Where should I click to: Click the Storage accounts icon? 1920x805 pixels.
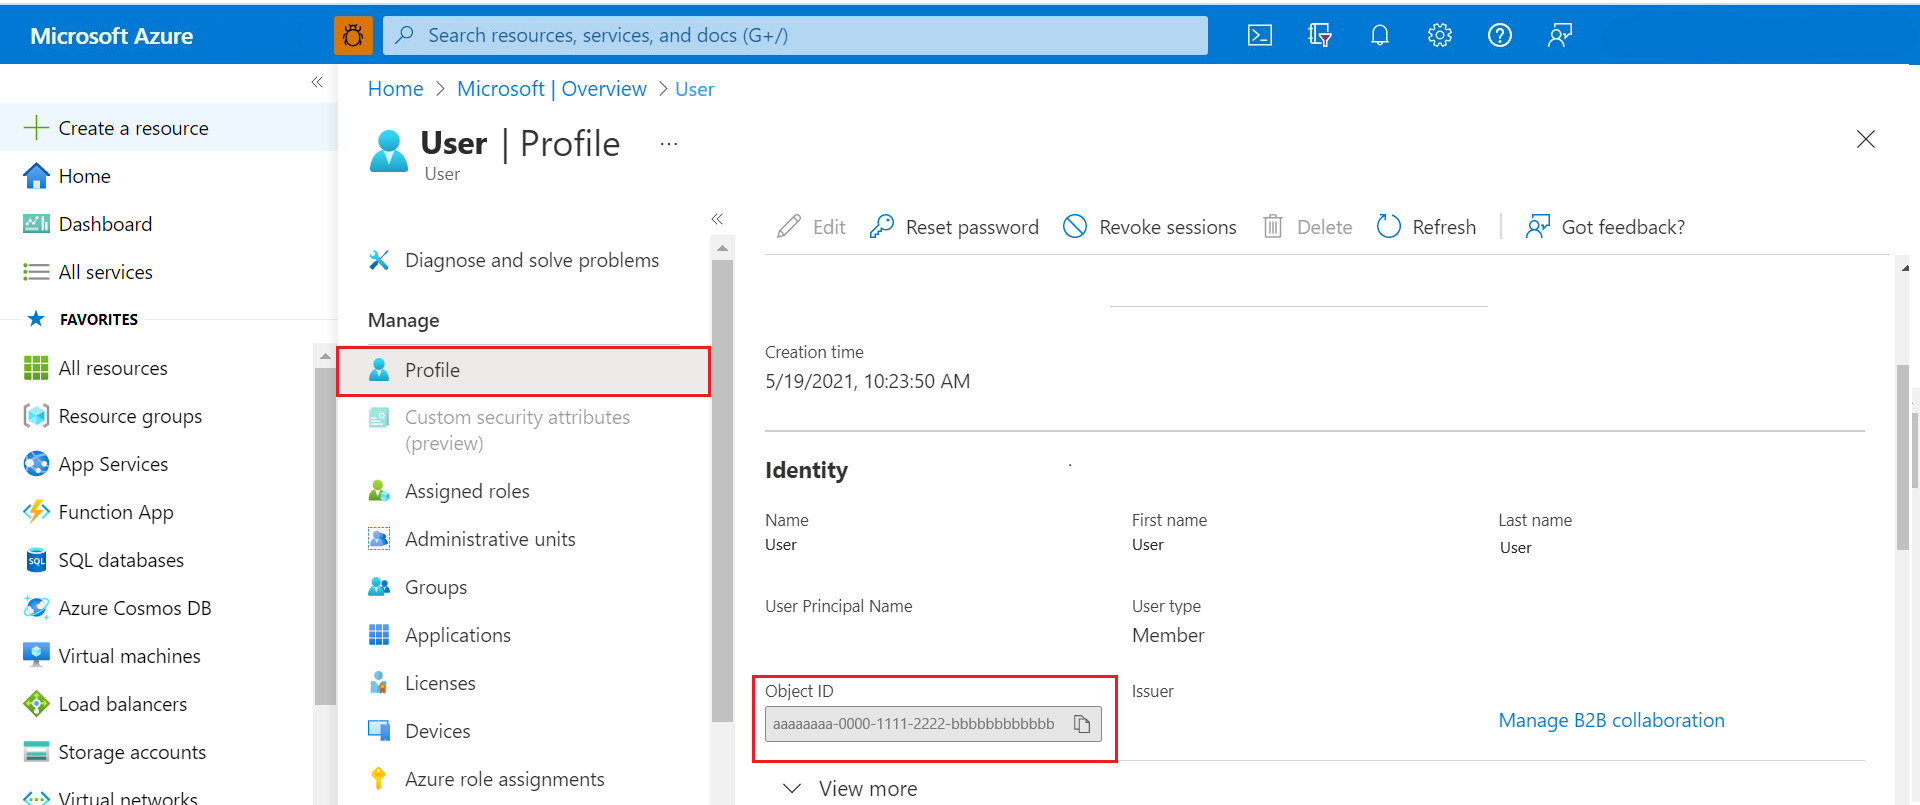36,752
